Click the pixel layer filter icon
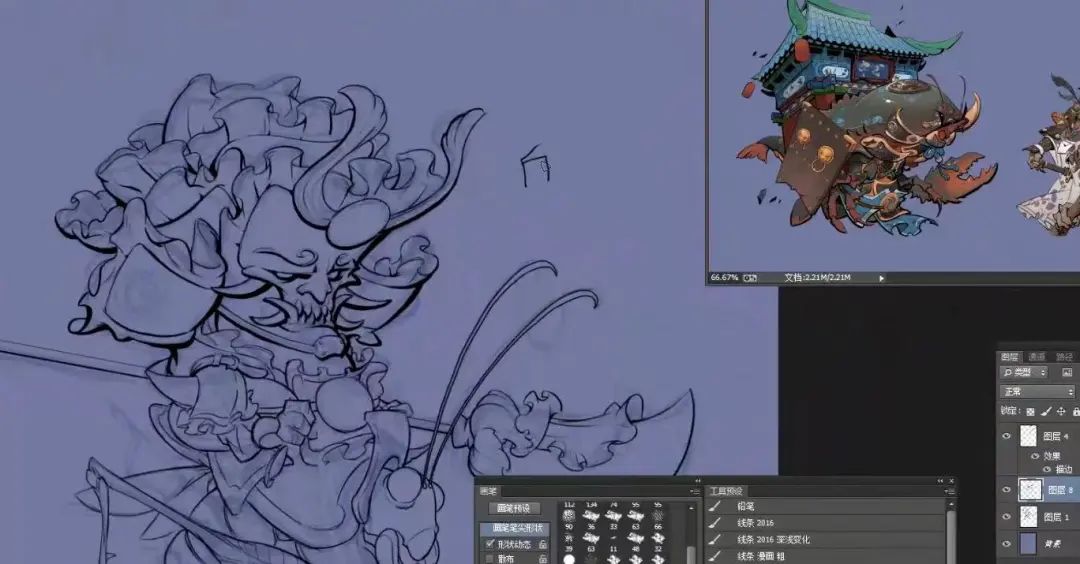Image resolution: width=1080 pixels, height=564 pixels. point(1067,373)
